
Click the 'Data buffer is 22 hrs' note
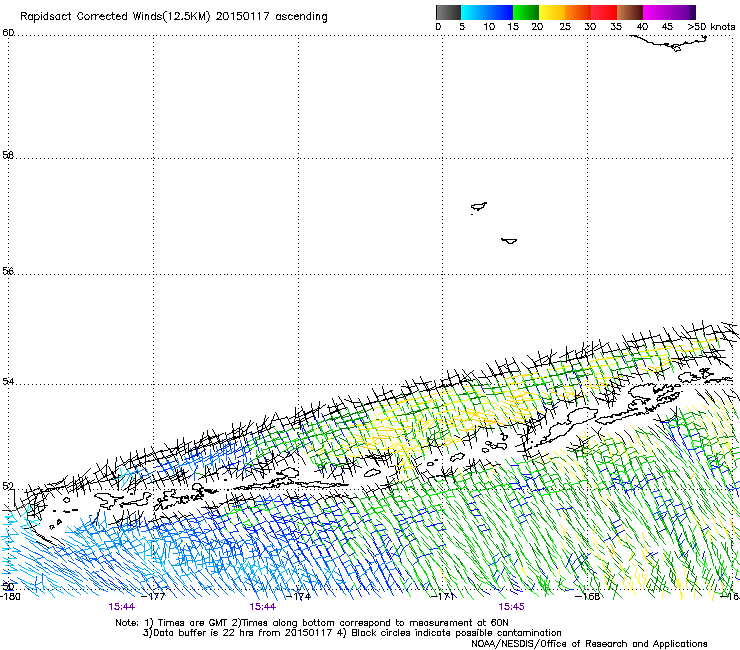pos(352,633)
